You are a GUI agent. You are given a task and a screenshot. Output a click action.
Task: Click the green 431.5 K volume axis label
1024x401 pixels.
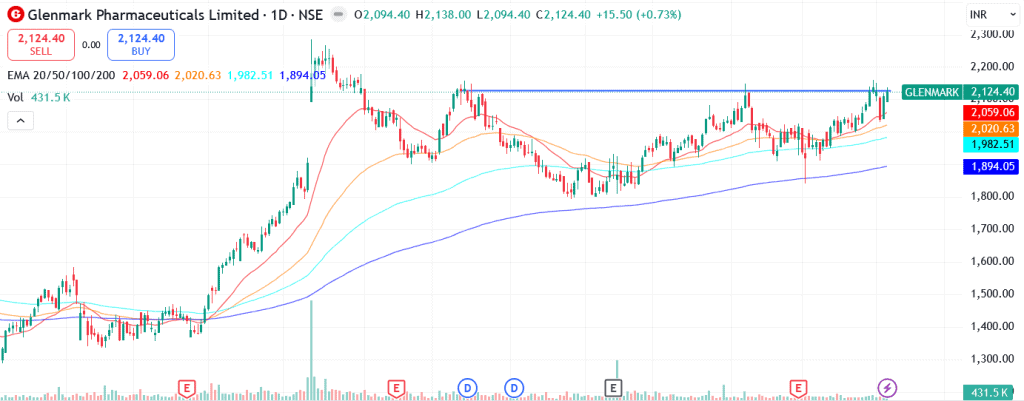pyautogui.click(x=990, y=393)
